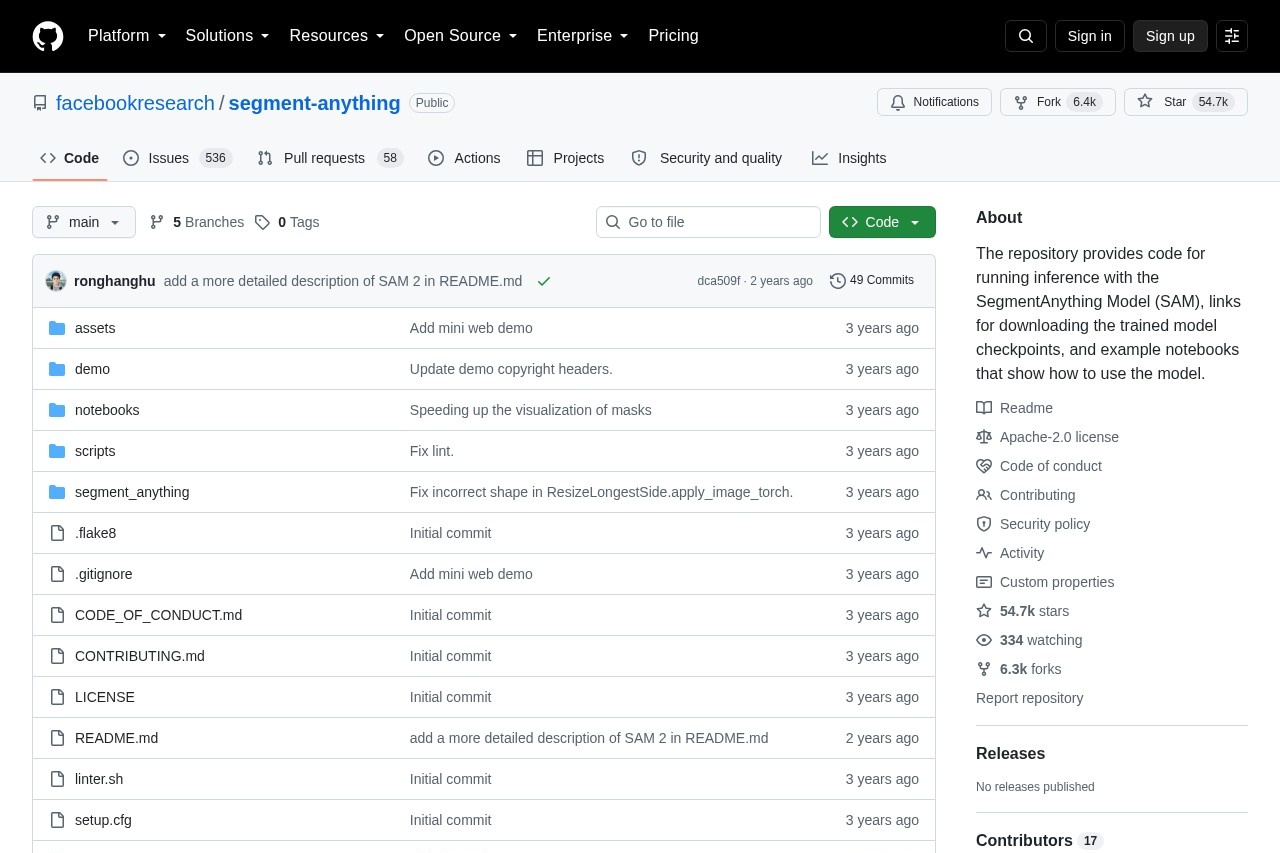Switch to the Projects tab
1280x853 pixels.
click(566, 158)
